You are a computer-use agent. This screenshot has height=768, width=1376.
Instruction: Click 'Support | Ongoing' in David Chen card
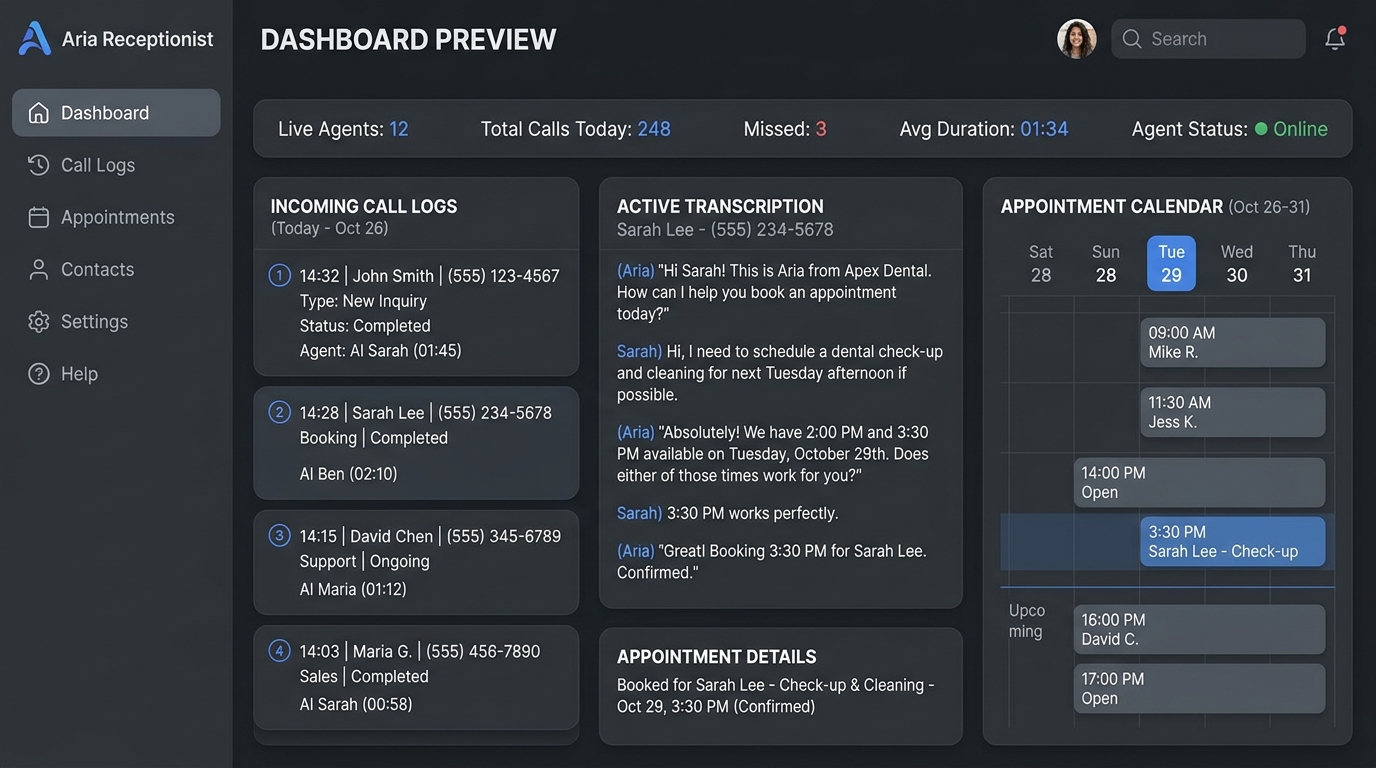pos(365,561)
